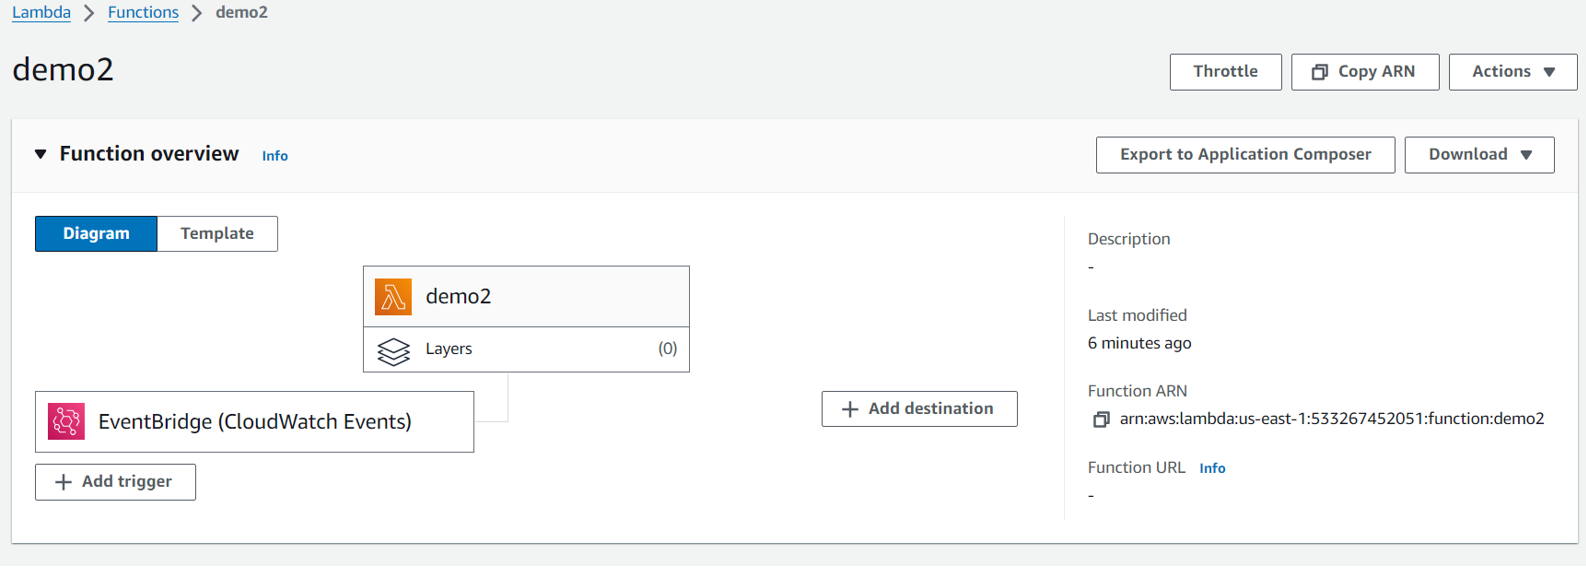This screenshot has width=1586, height=574.
Task: Select the Diagram view tab
Action: (96, 234)
